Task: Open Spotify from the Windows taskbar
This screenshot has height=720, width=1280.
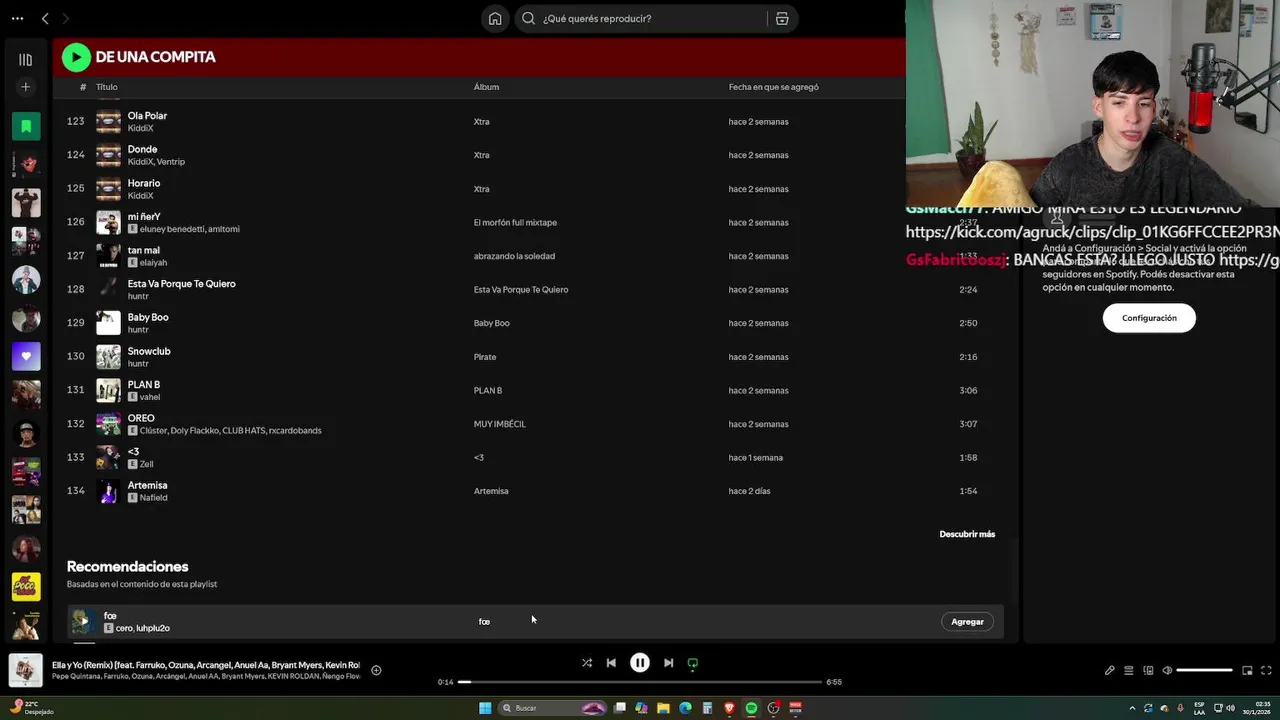Action: 751,708
